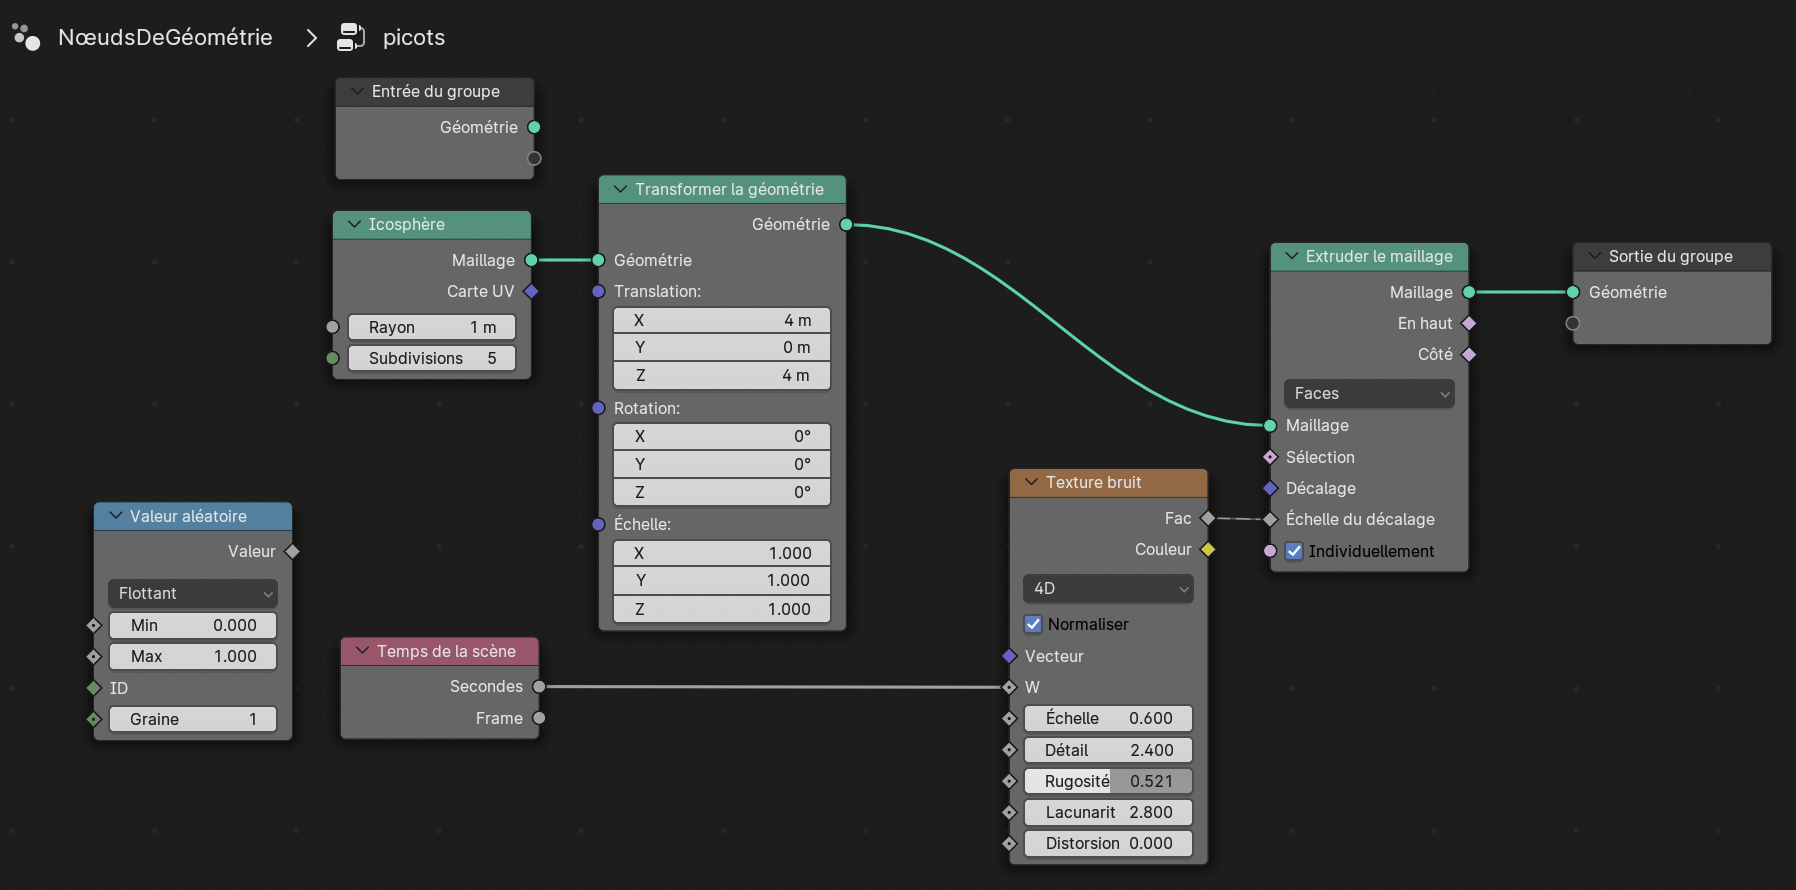The height and width of the screenshot is (890, 1796).
Task: Click the NœudsDeGéométrie modifier icon in breadcrumb
Action: [26, 37]
